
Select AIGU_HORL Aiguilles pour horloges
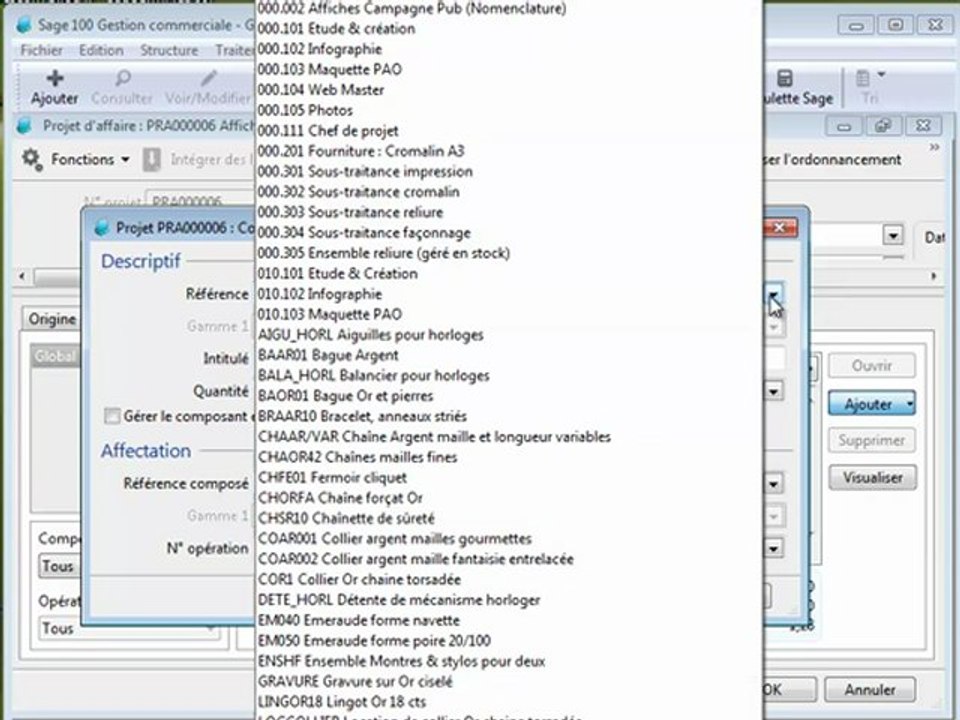tap(370, 335)
